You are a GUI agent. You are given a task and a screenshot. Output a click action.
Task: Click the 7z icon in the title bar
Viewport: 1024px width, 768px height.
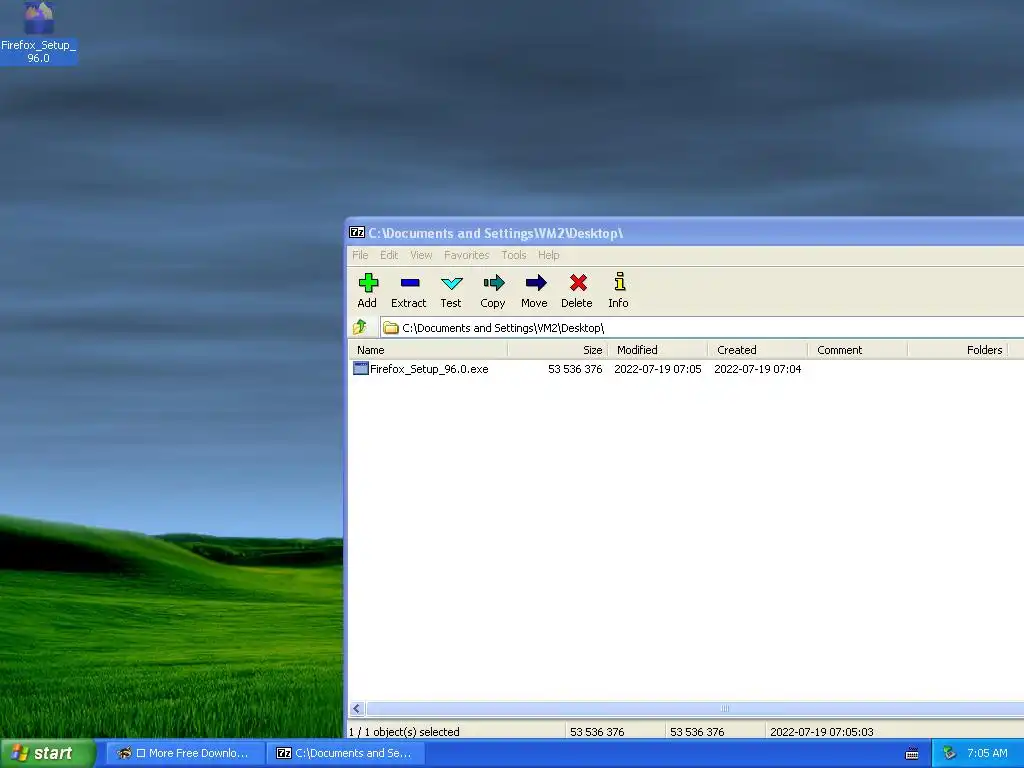coord(357,232)
